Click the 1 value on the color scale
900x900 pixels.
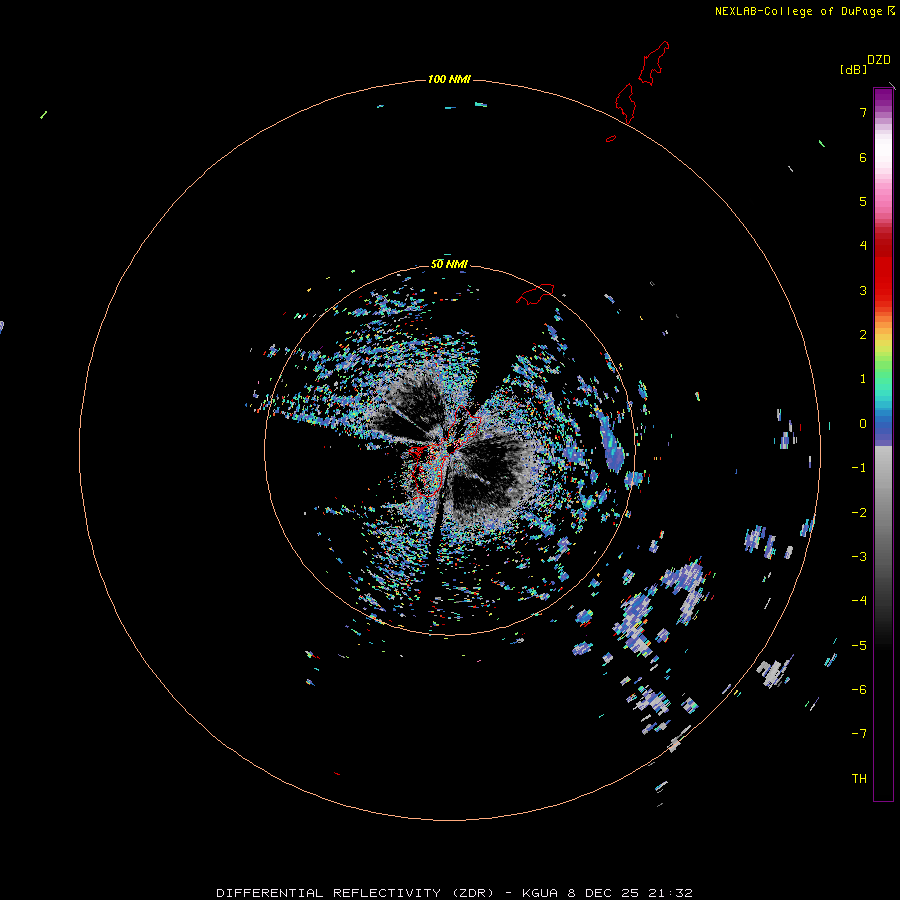point(863,379)
